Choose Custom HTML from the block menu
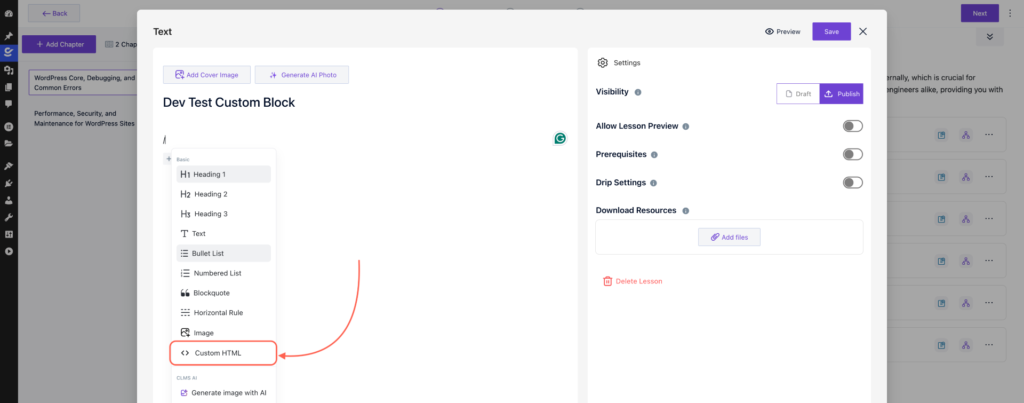Image resolution: width=1024 pixels, height=403 pixels. point(217,353)
